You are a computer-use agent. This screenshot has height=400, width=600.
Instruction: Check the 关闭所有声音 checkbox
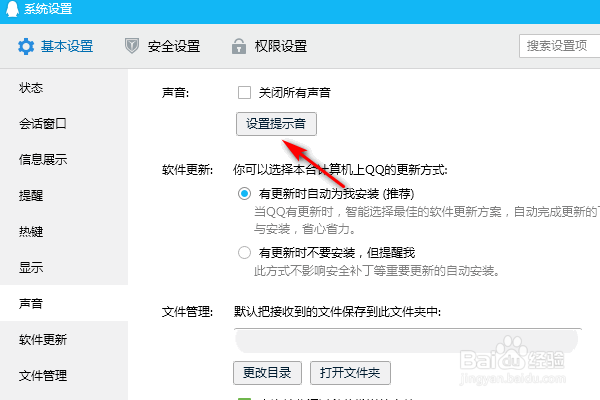[244, 93]
